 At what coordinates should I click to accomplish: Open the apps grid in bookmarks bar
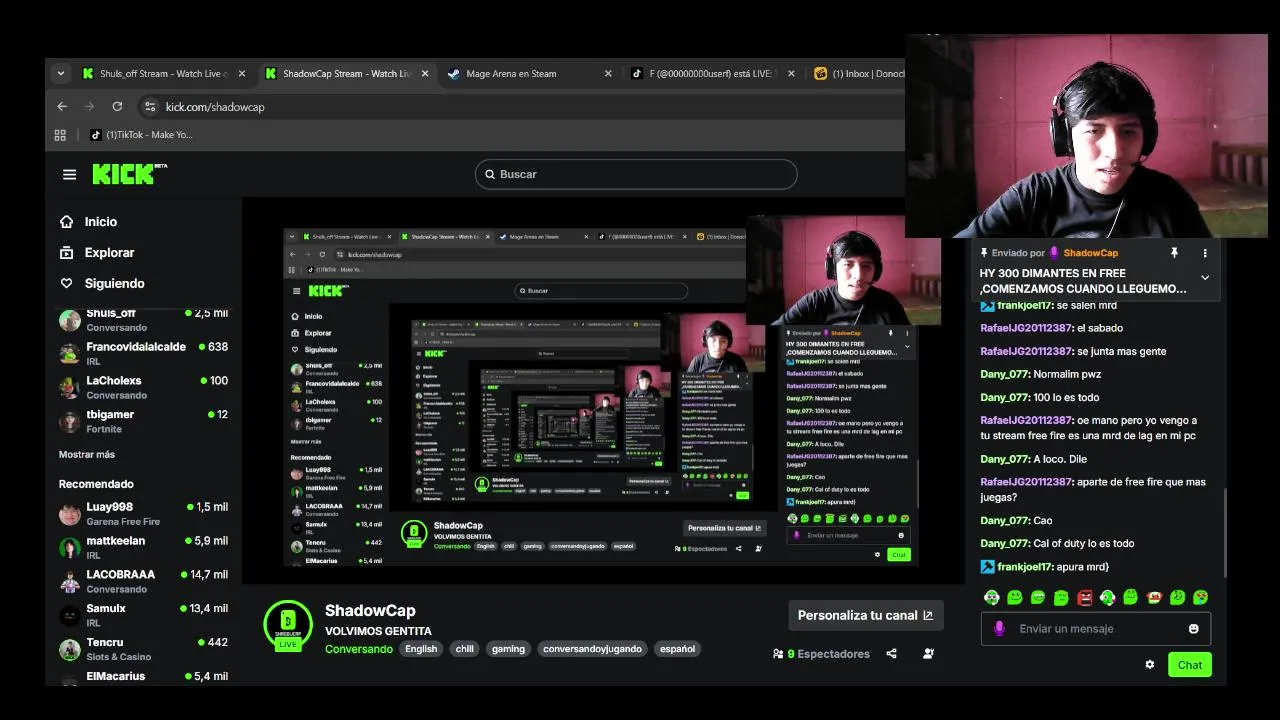click(x=60, y=134)
